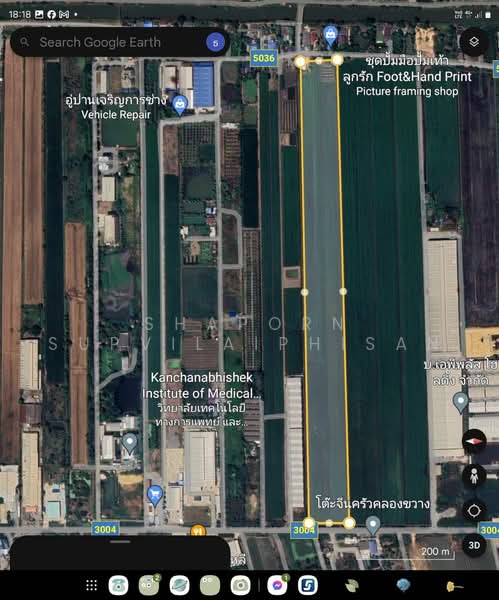Open the map layers button

[474, 42]
